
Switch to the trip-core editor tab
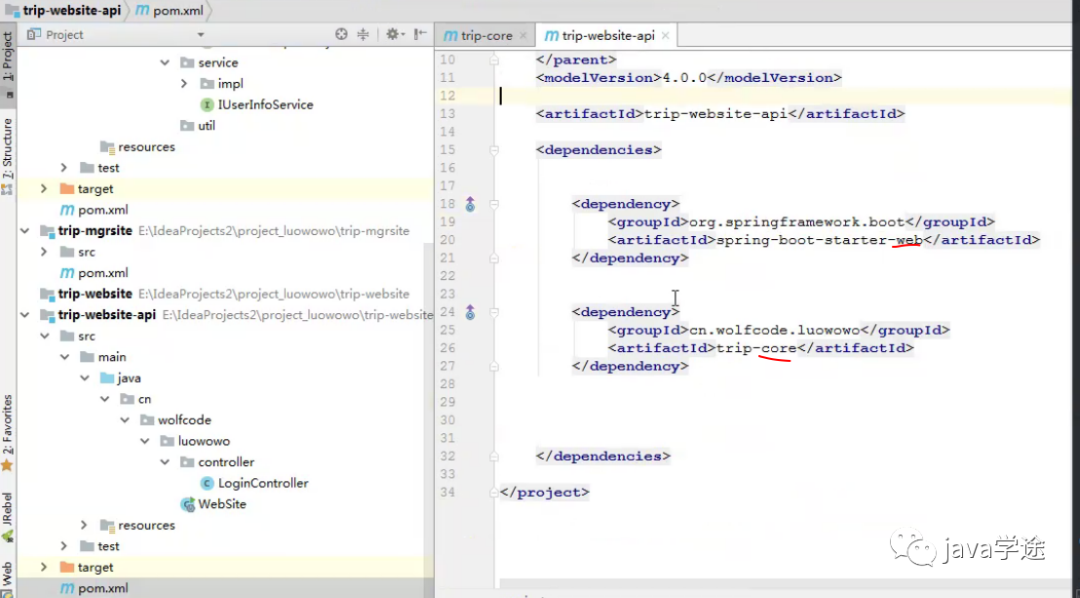pyautogui.click(x=485, y=35)
